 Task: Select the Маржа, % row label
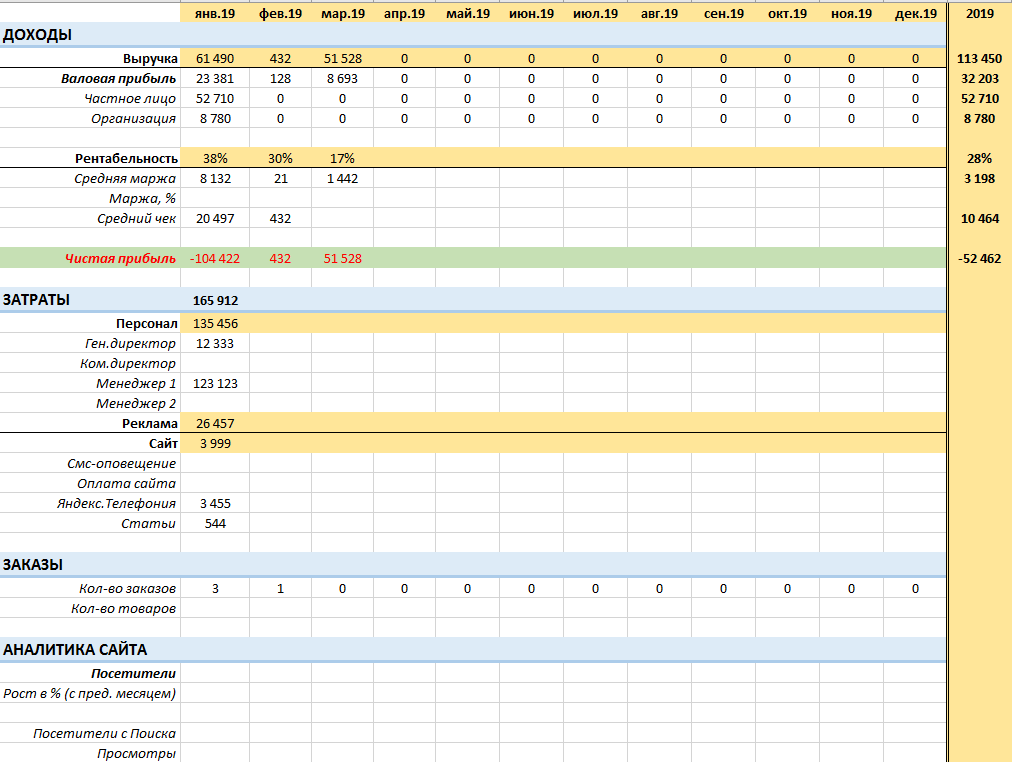[x=143, y=199]
